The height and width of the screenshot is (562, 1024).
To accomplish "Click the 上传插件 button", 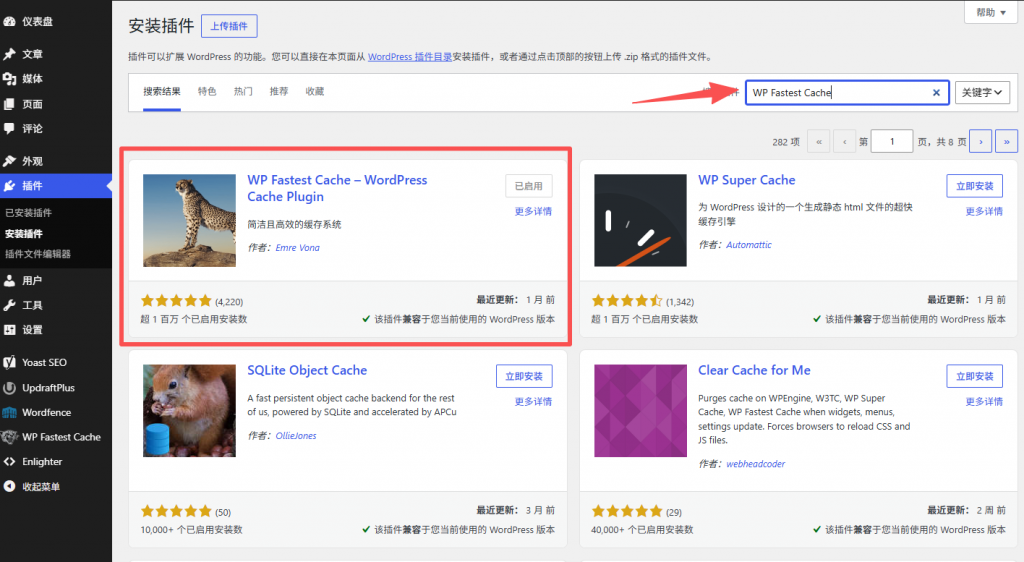I will (x=229, y=26).
